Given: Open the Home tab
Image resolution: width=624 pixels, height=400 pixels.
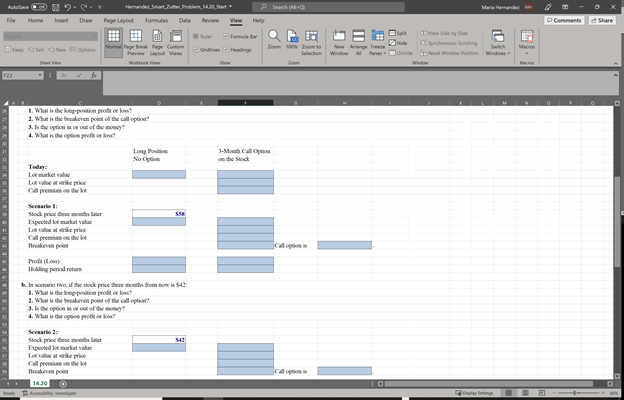Looking at the screenshot, I should pyautogui.click(x=35, y=20).
